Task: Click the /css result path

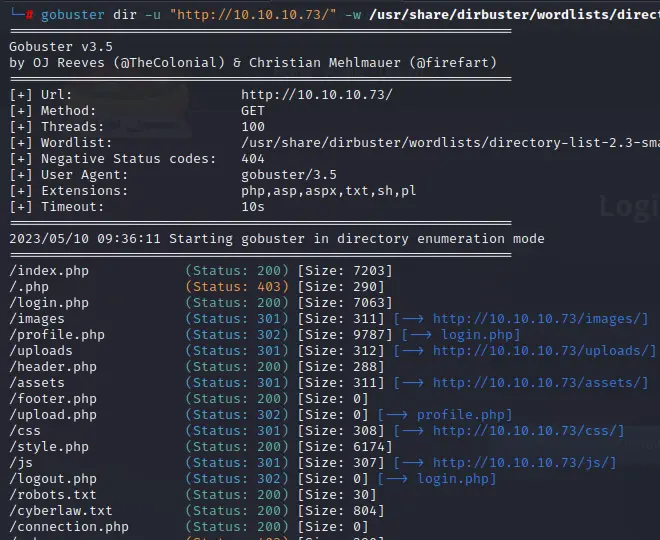Action: tap(25, 431)
